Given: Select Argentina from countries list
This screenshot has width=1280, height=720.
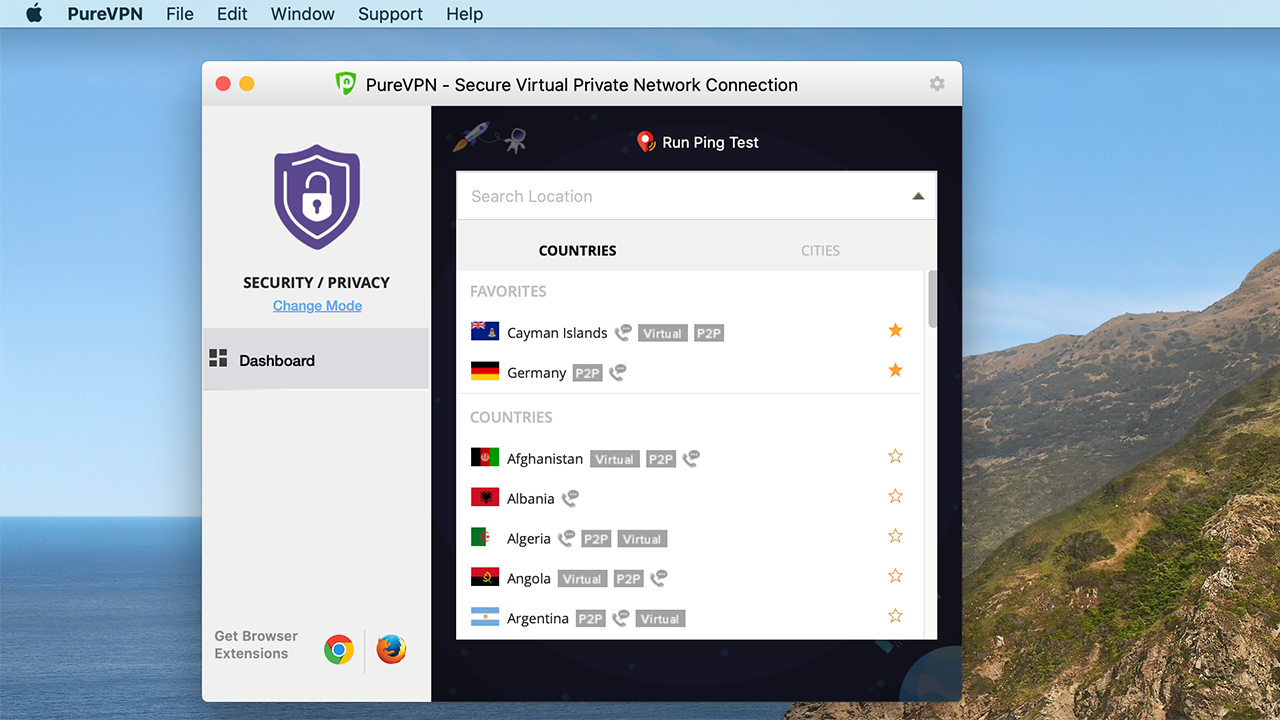Looking at the screenshot, I should [x=537, y=619].
